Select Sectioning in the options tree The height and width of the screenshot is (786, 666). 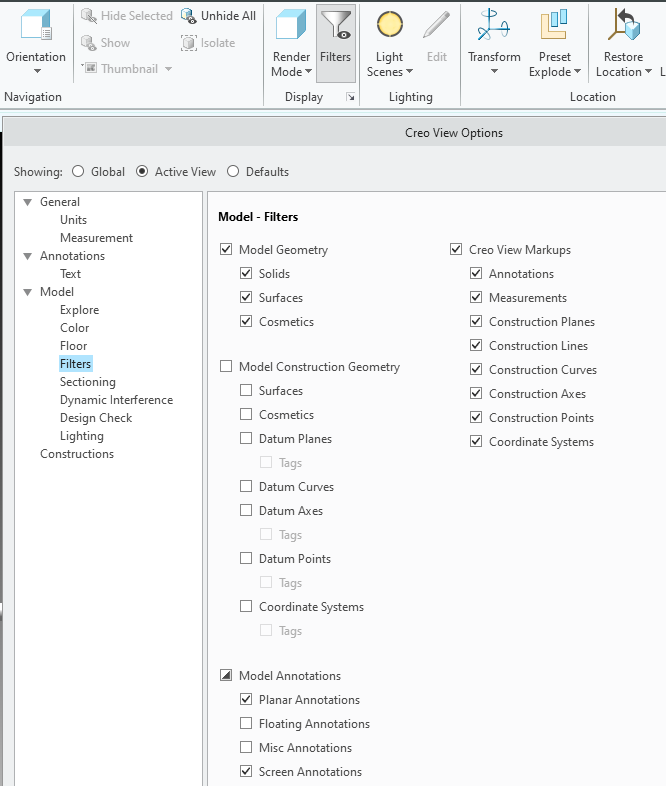click(x=88, y=382)
